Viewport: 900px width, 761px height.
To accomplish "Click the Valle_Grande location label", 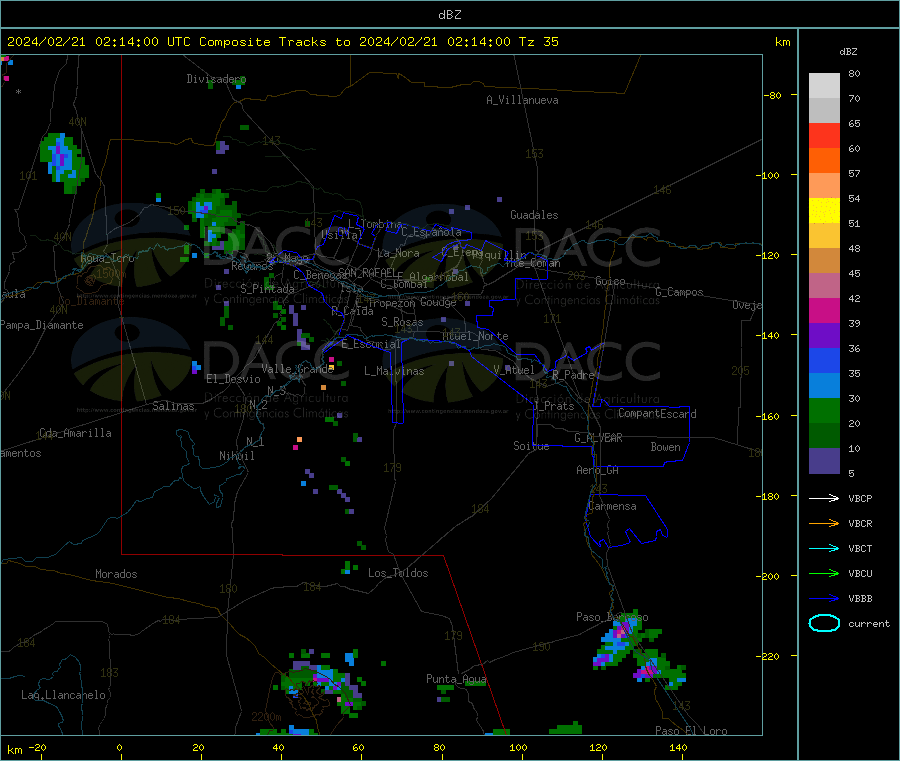I will (x=297, y=369).
